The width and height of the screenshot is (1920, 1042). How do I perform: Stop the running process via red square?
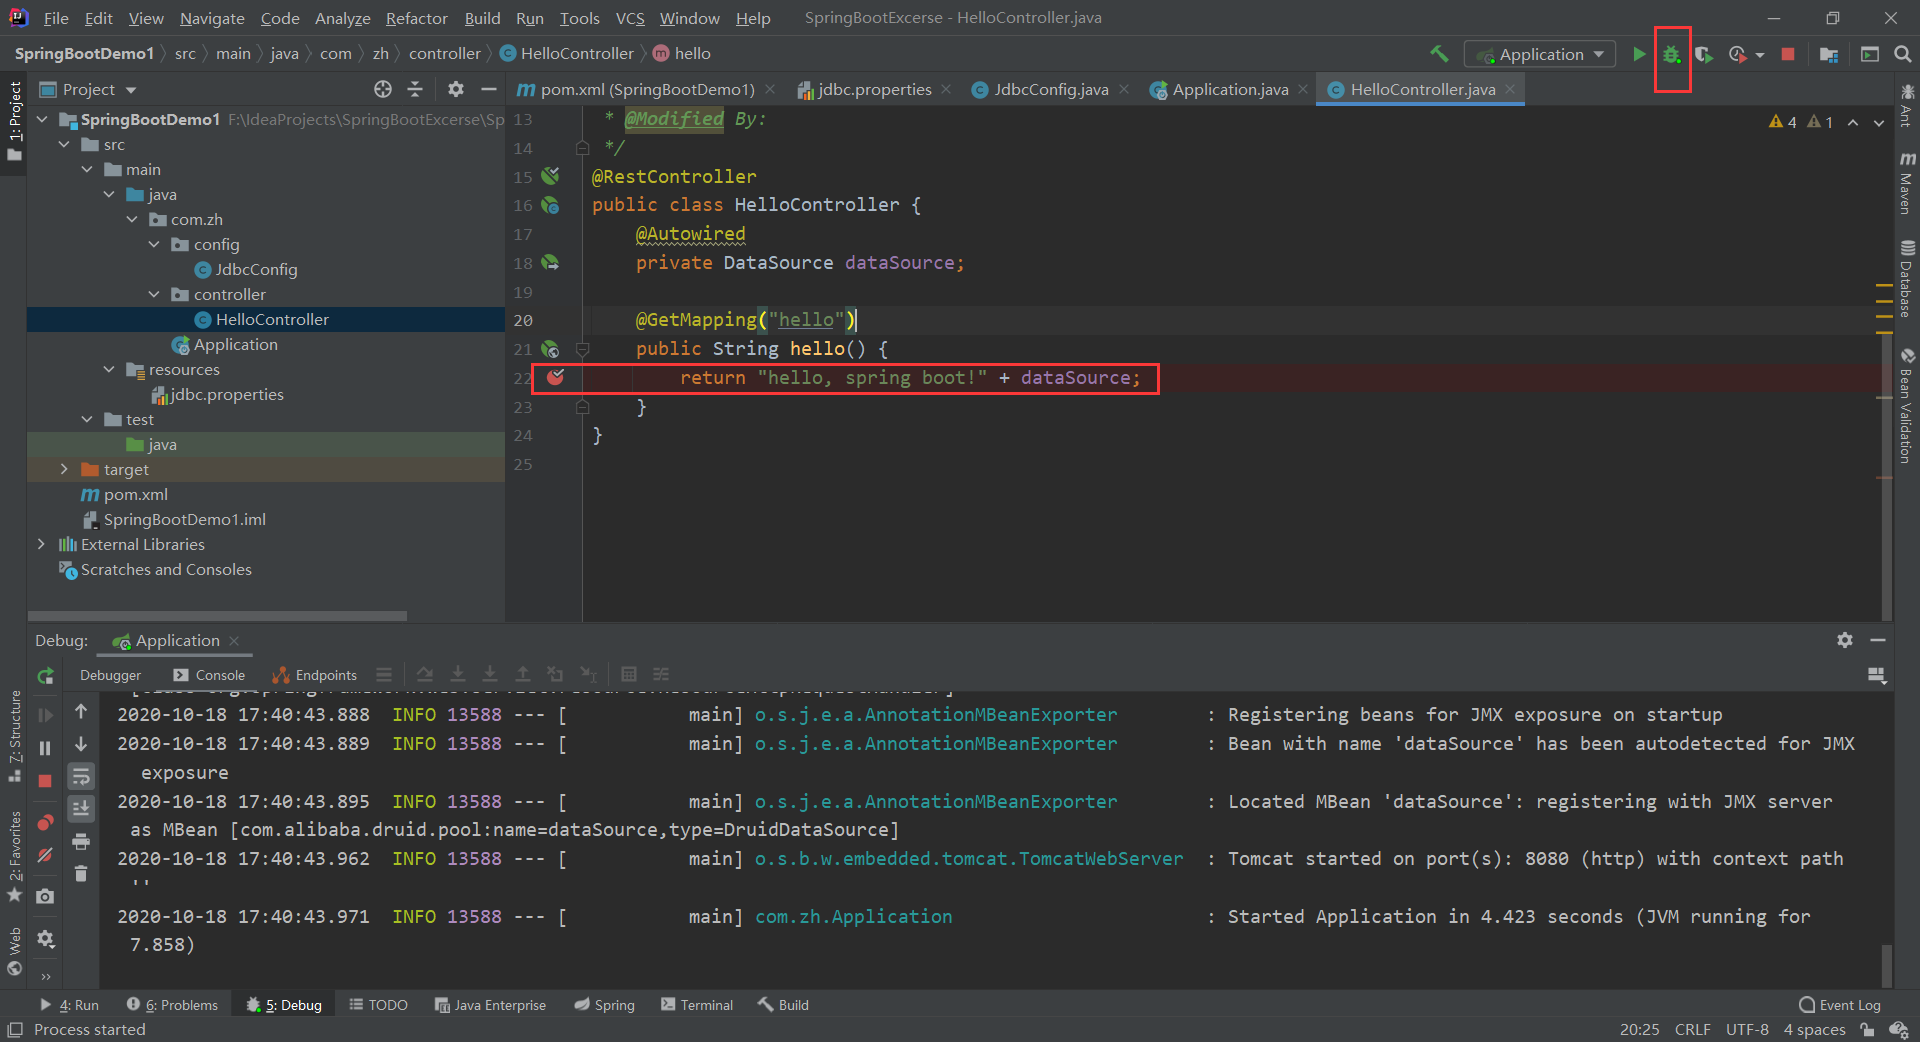[x=1788, y=54]
